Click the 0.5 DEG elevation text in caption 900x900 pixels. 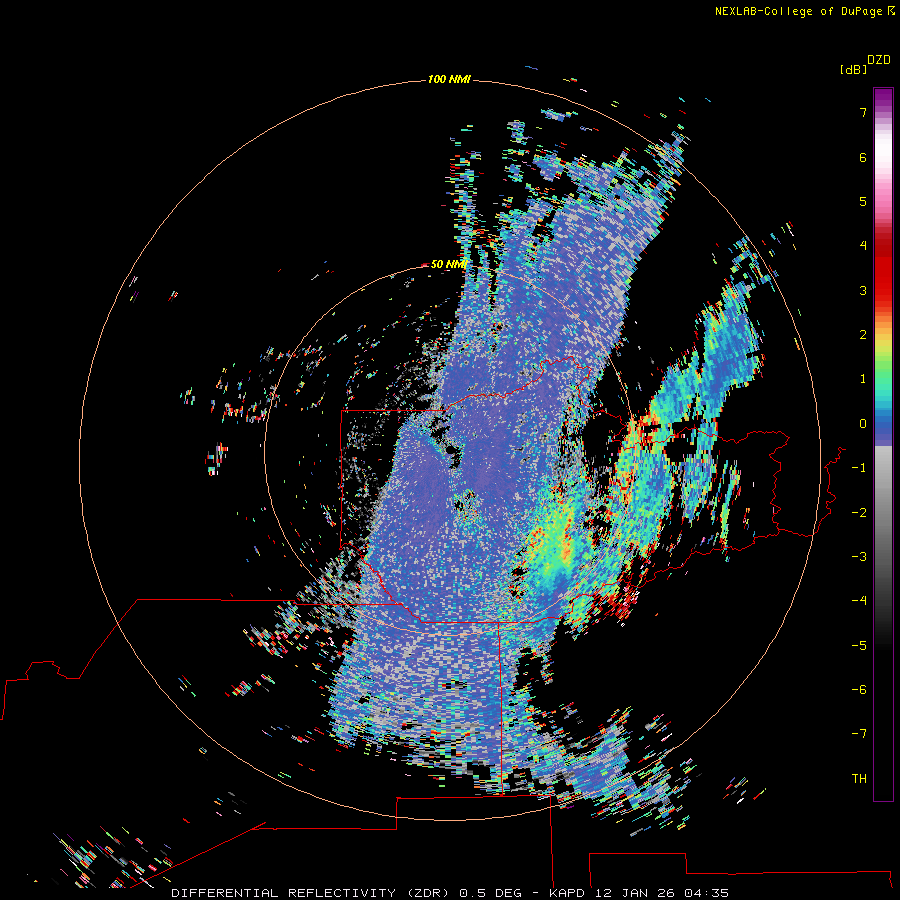click(x=491, y=893)
